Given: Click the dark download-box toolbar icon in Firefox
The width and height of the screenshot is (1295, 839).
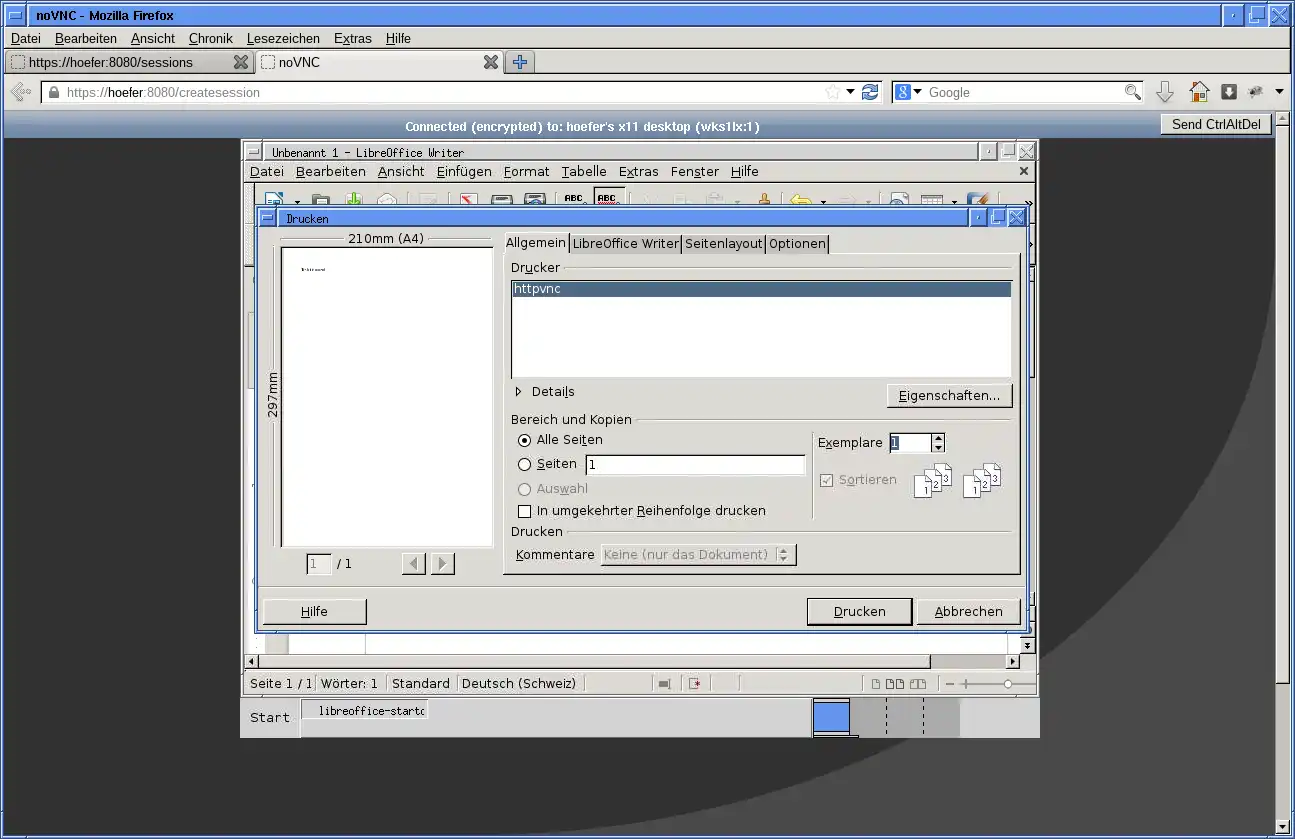Looking at the screenshot, I should (1229, 92).
